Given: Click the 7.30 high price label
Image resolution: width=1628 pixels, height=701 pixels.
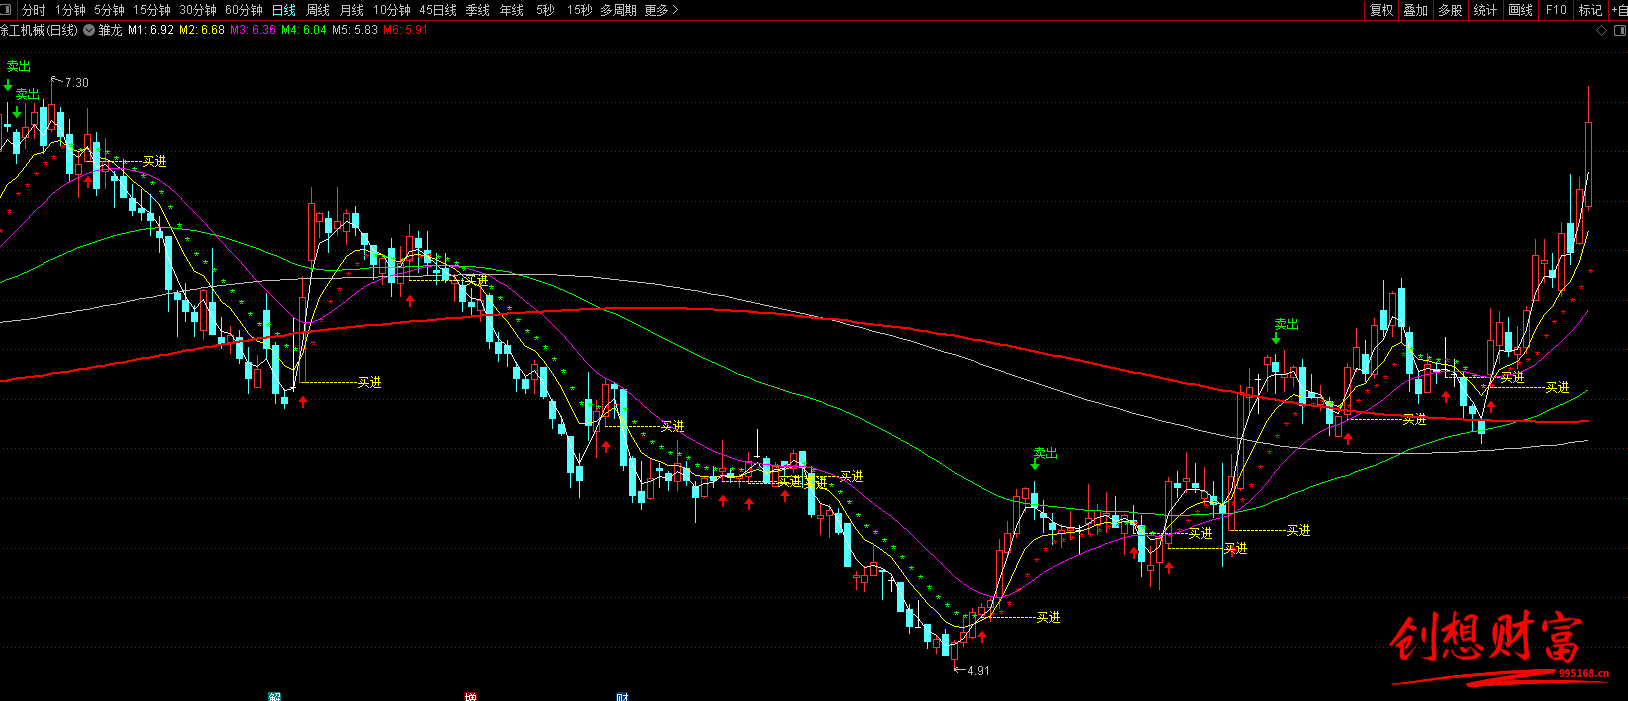Looking at the screenshot, I should click(x=77, y=83).
